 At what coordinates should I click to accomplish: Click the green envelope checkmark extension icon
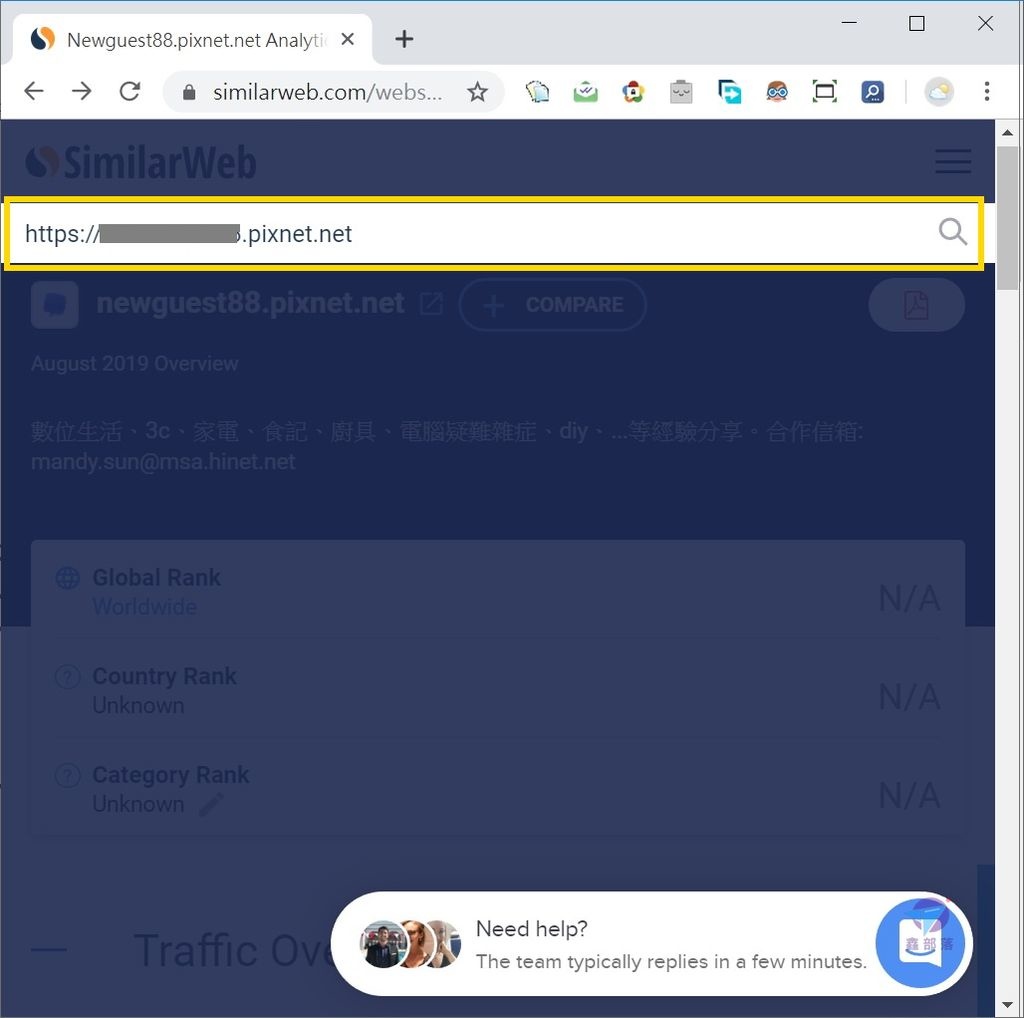585,92
